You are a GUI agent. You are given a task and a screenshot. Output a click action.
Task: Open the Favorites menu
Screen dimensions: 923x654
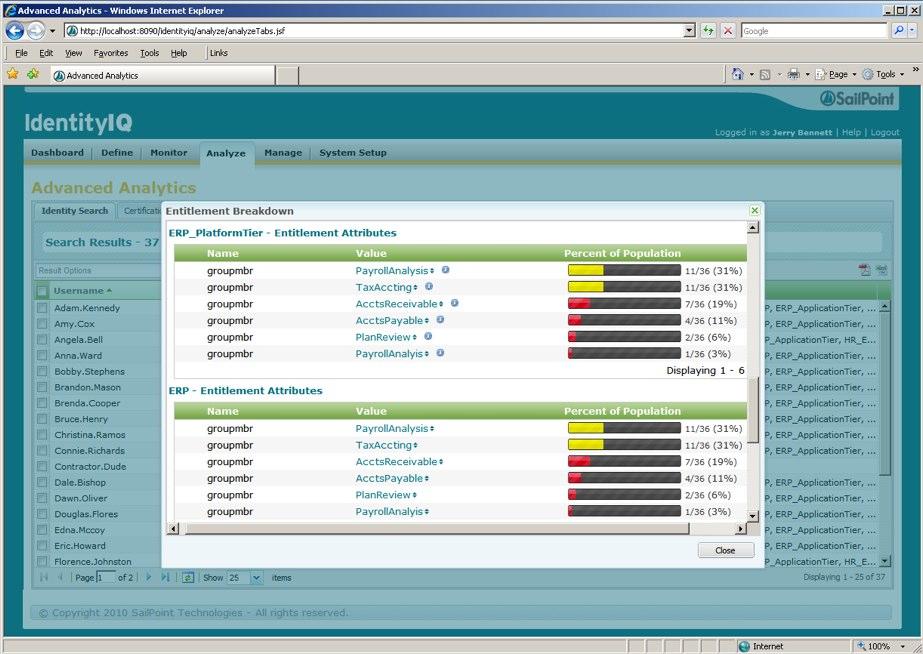pos(111,53)
